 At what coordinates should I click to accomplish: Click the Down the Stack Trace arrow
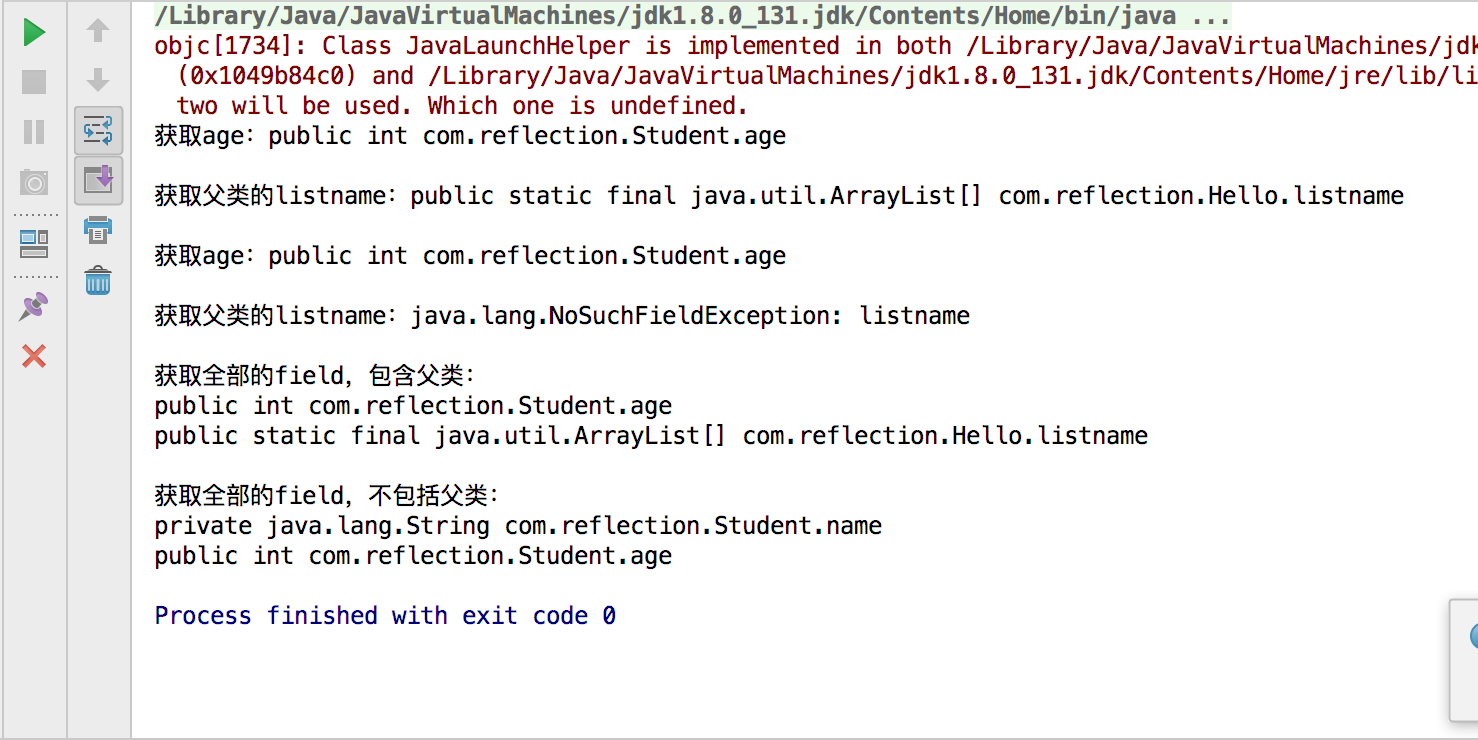pyautogui.click(x=98, y=80)
